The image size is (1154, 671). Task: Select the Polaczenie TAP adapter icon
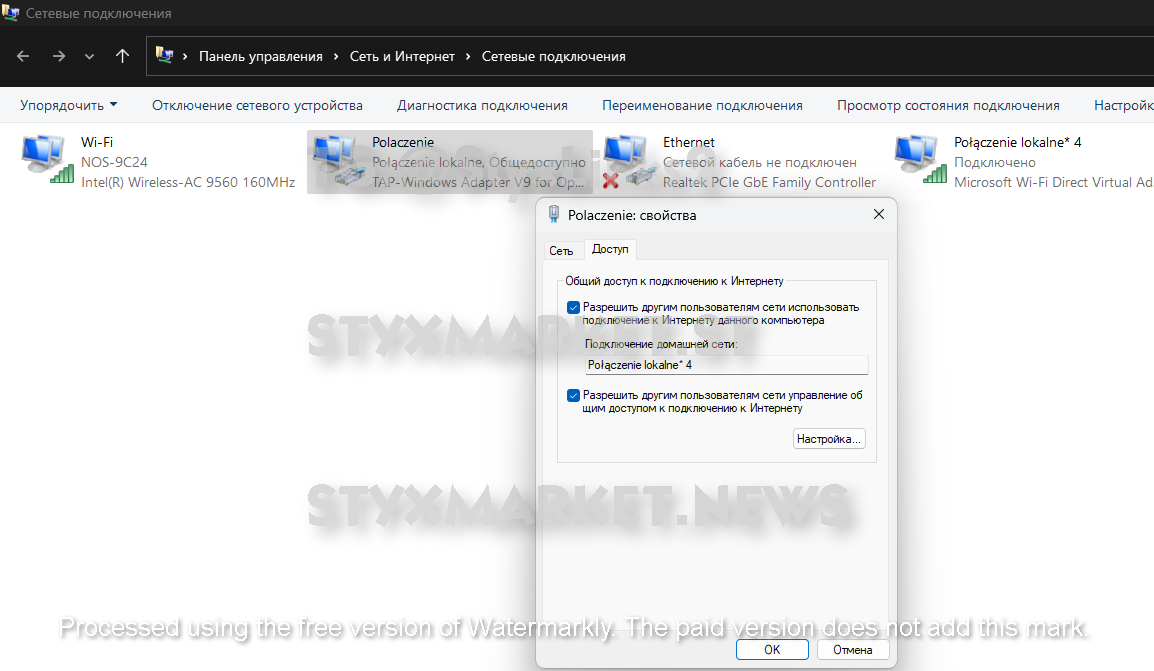click(x=339, y=159)
